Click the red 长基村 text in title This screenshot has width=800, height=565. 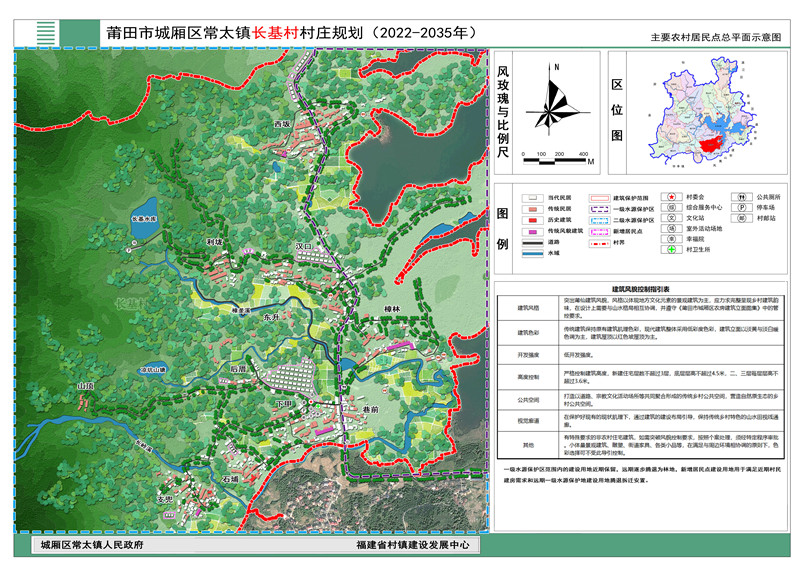pyautogui.click(x=283, y=31)
